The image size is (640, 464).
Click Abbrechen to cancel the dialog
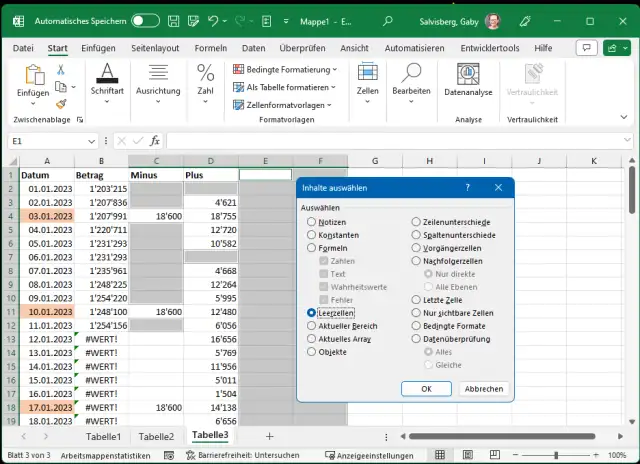tap(483, 388)
